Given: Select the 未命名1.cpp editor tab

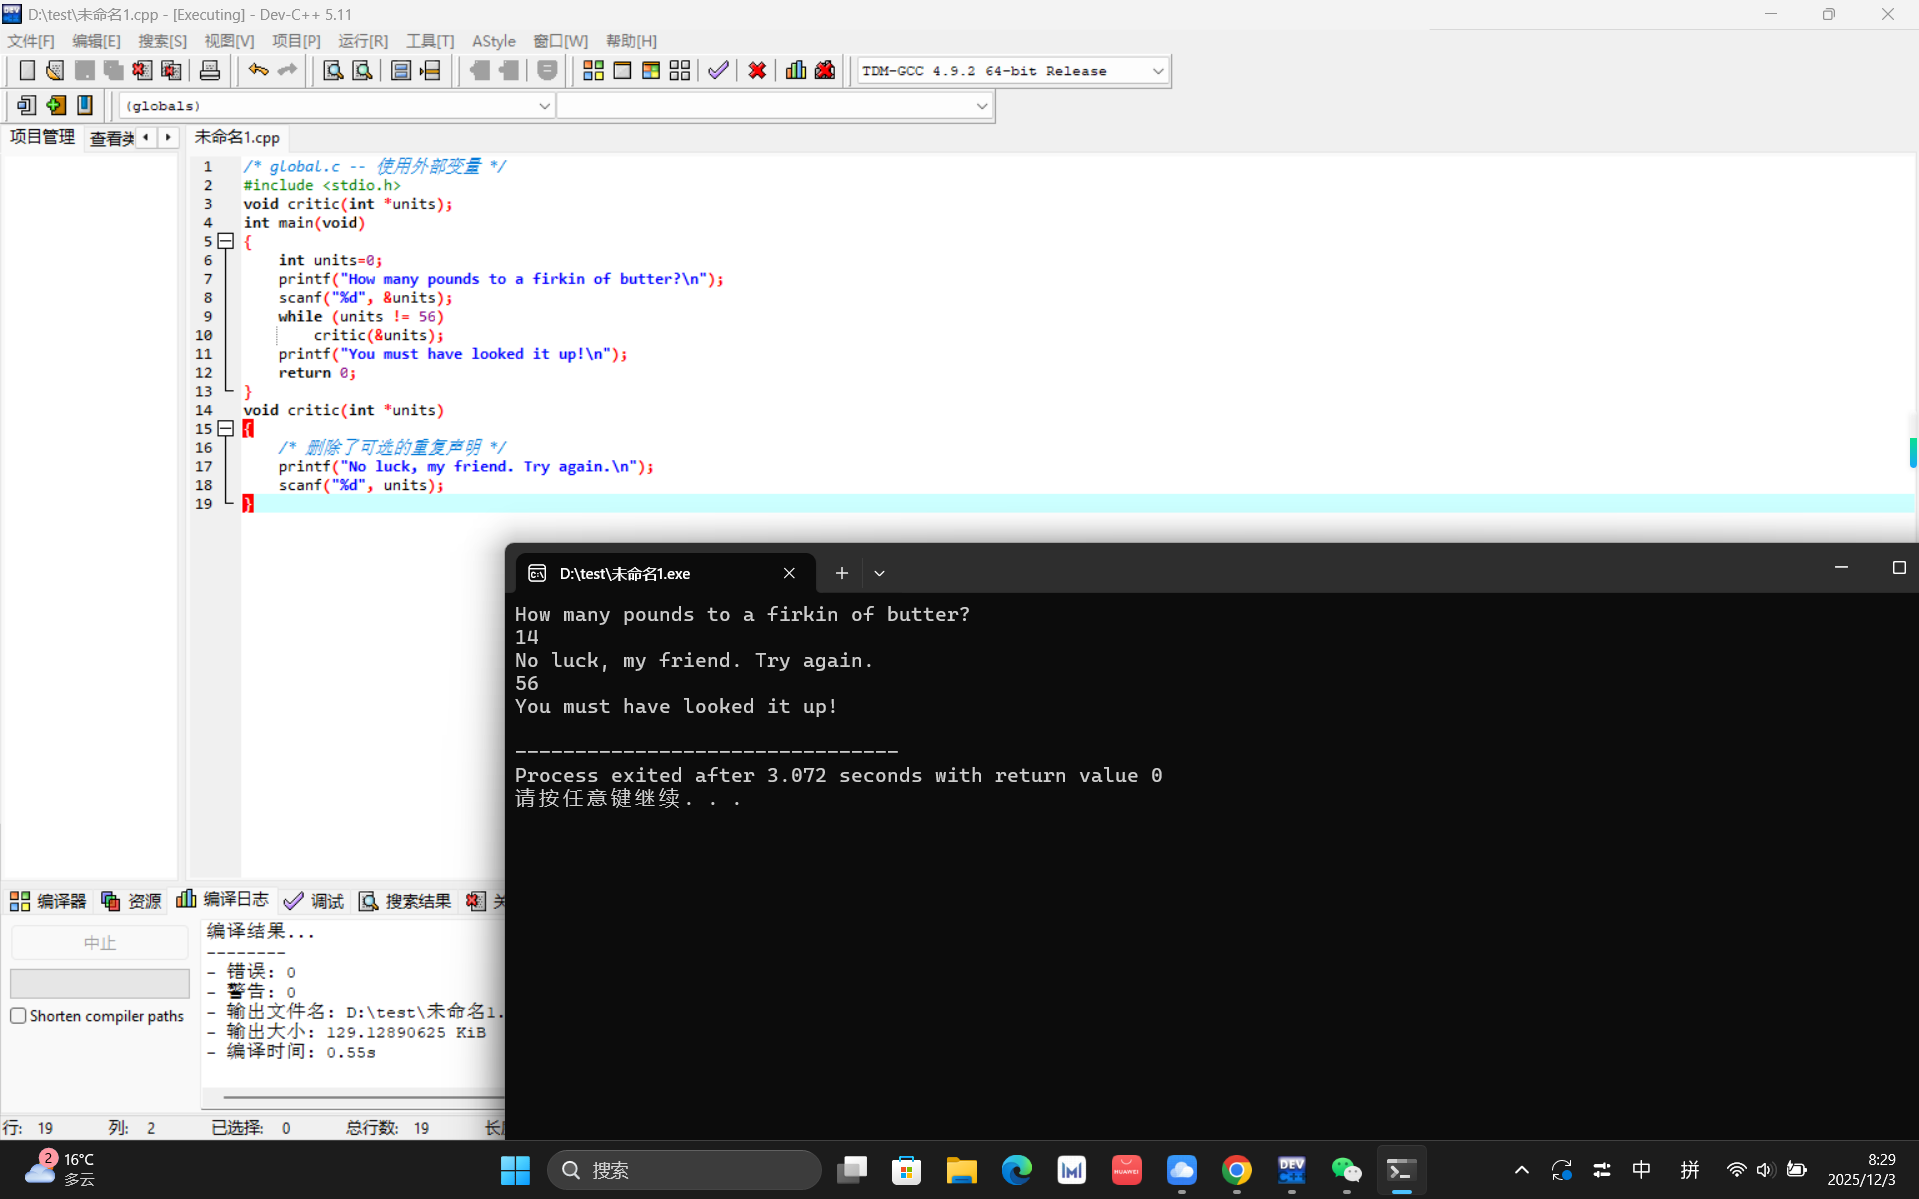Looking at the screenshot, I should [x=237, y=138].
